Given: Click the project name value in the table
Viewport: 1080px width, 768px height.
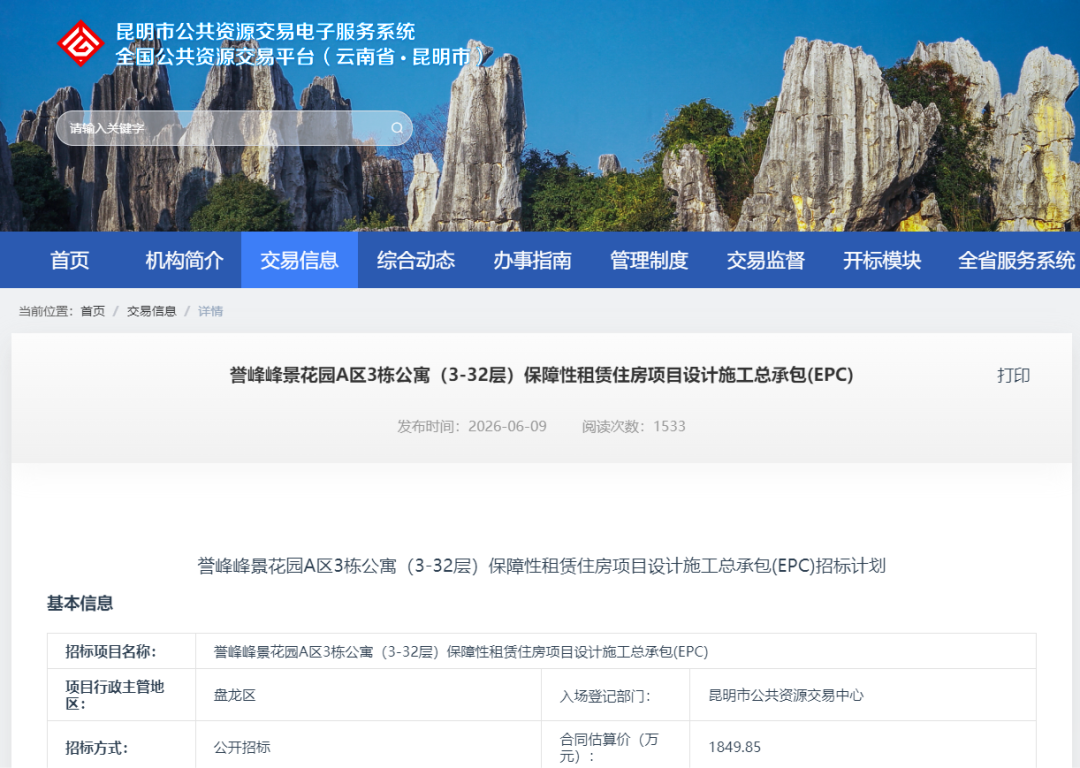Looking at the screenshot, I should [461, 652].
